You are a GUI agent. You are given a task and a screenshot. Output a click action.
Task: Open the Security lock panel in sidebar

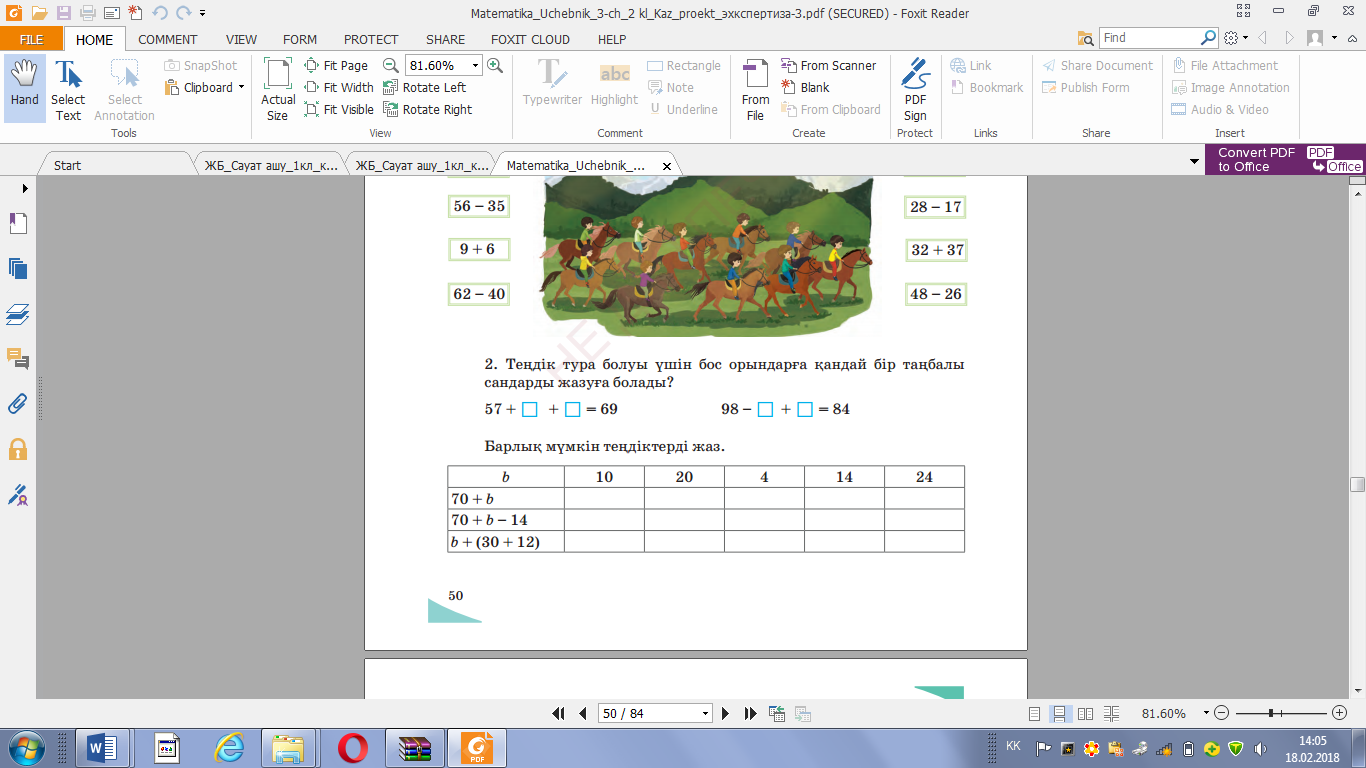18,448
